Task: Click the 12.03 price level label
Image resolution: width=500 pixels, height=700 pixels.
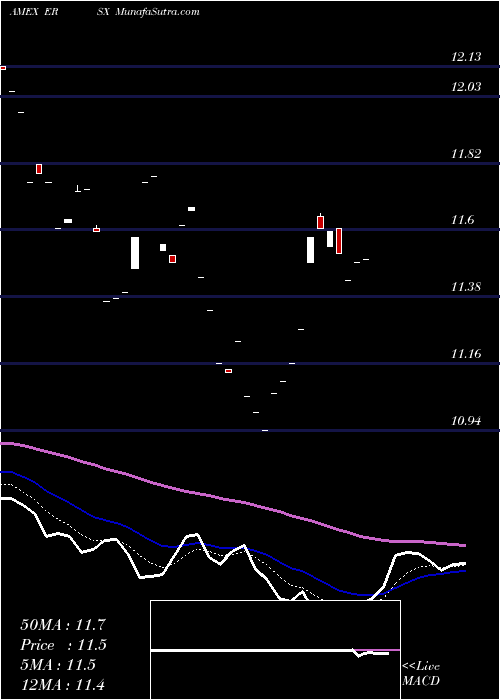Action: [467, 87]
